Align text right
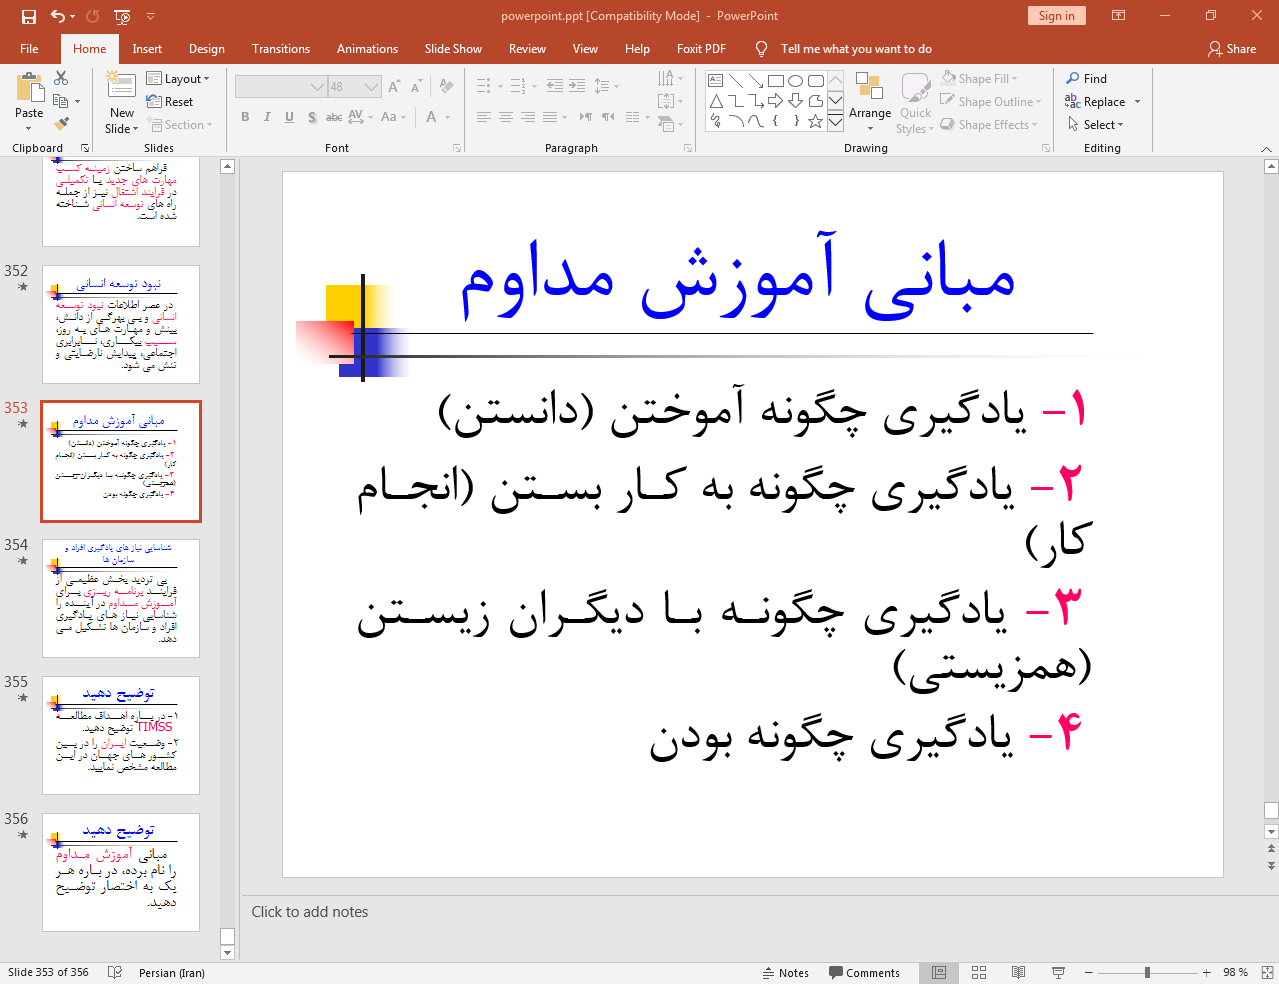The image size is (1279, 984). point(528,117)
